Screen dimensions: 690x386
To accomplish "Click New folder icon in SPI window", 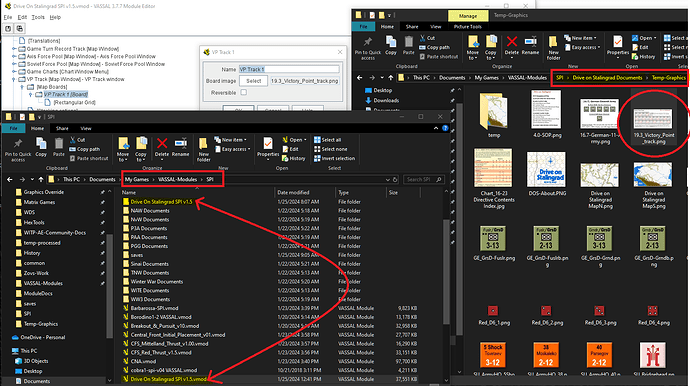I will [x=203, y=150].
